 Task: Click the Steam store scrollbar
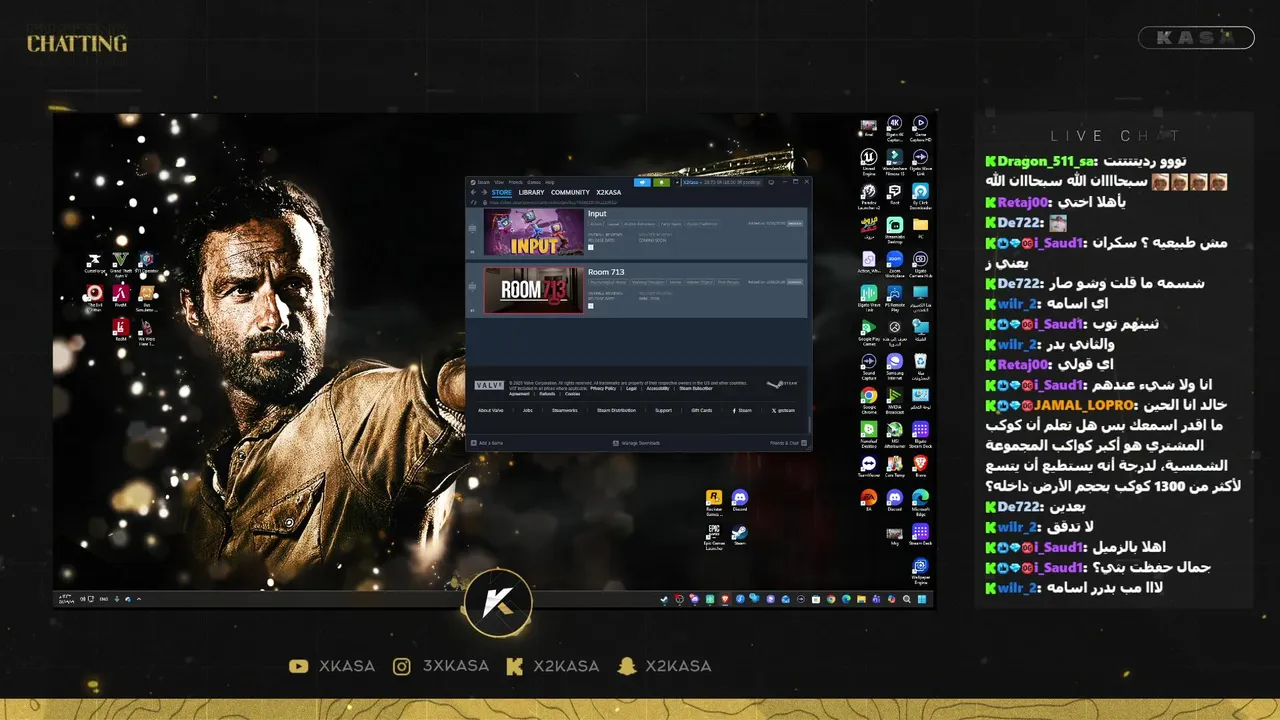point(811,424)
